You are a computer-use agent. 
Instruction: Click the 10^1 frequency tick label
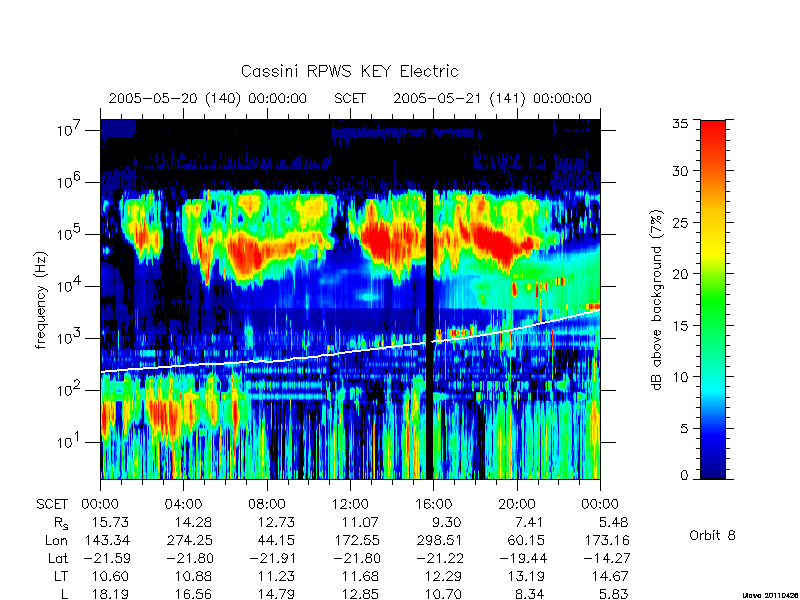68,442
